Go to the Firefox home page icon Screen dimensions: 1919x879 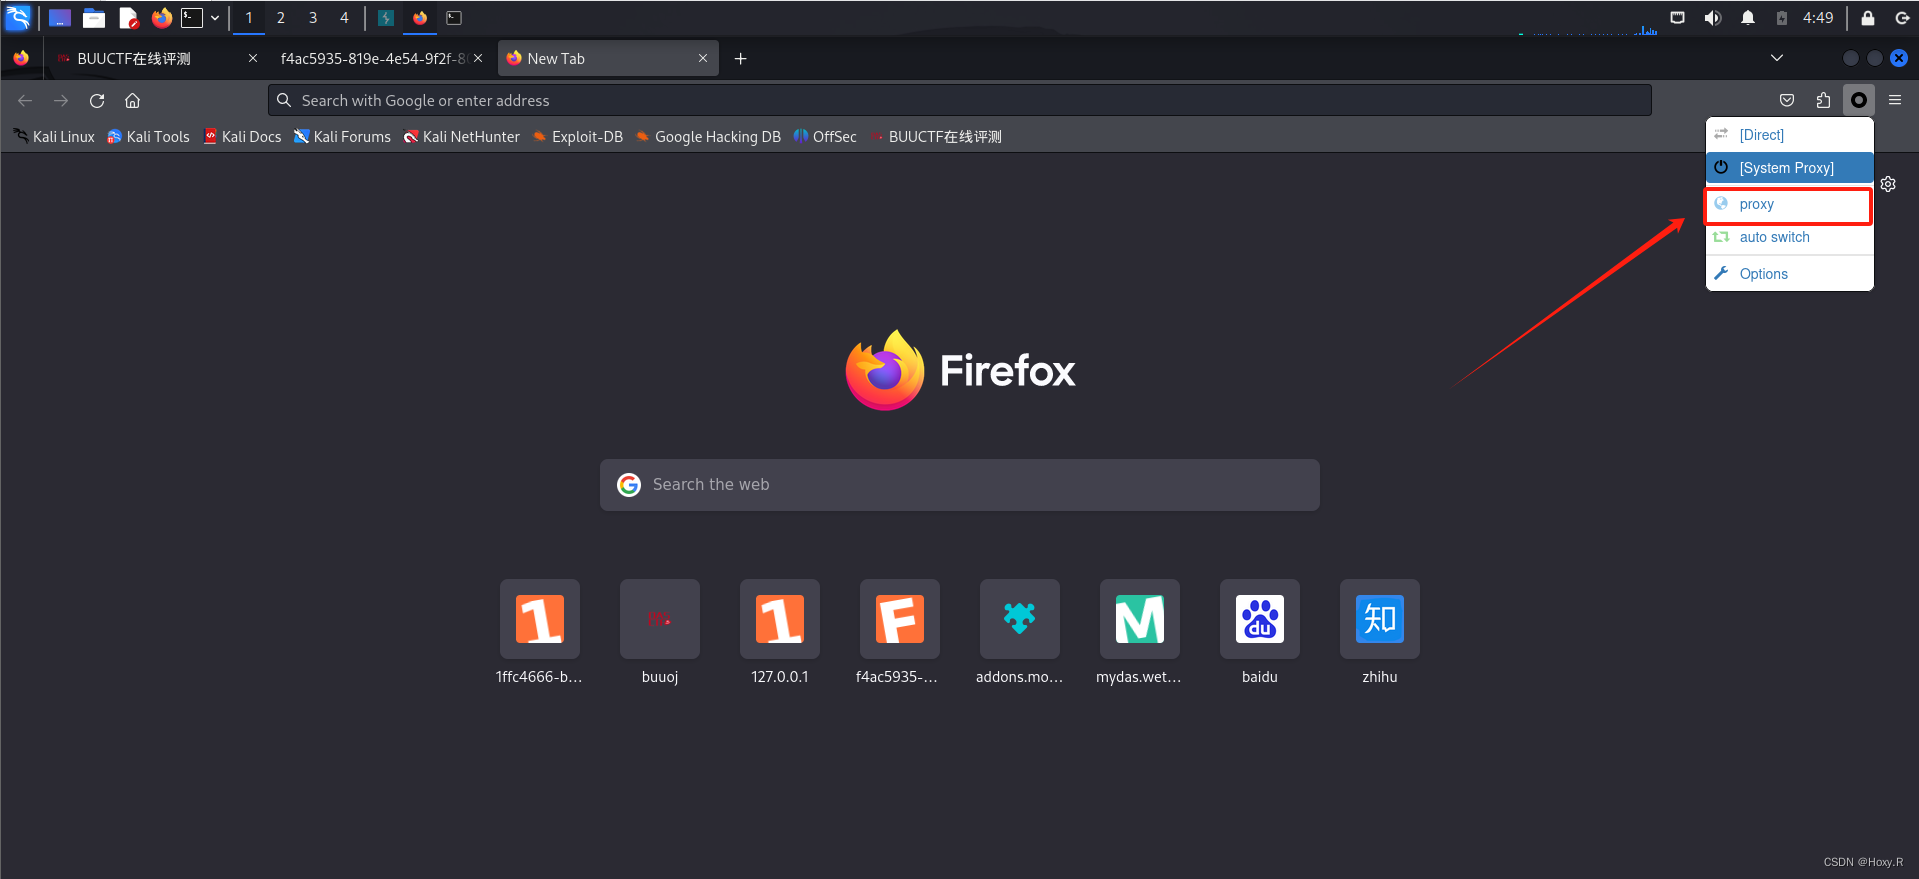pos(132,100)
